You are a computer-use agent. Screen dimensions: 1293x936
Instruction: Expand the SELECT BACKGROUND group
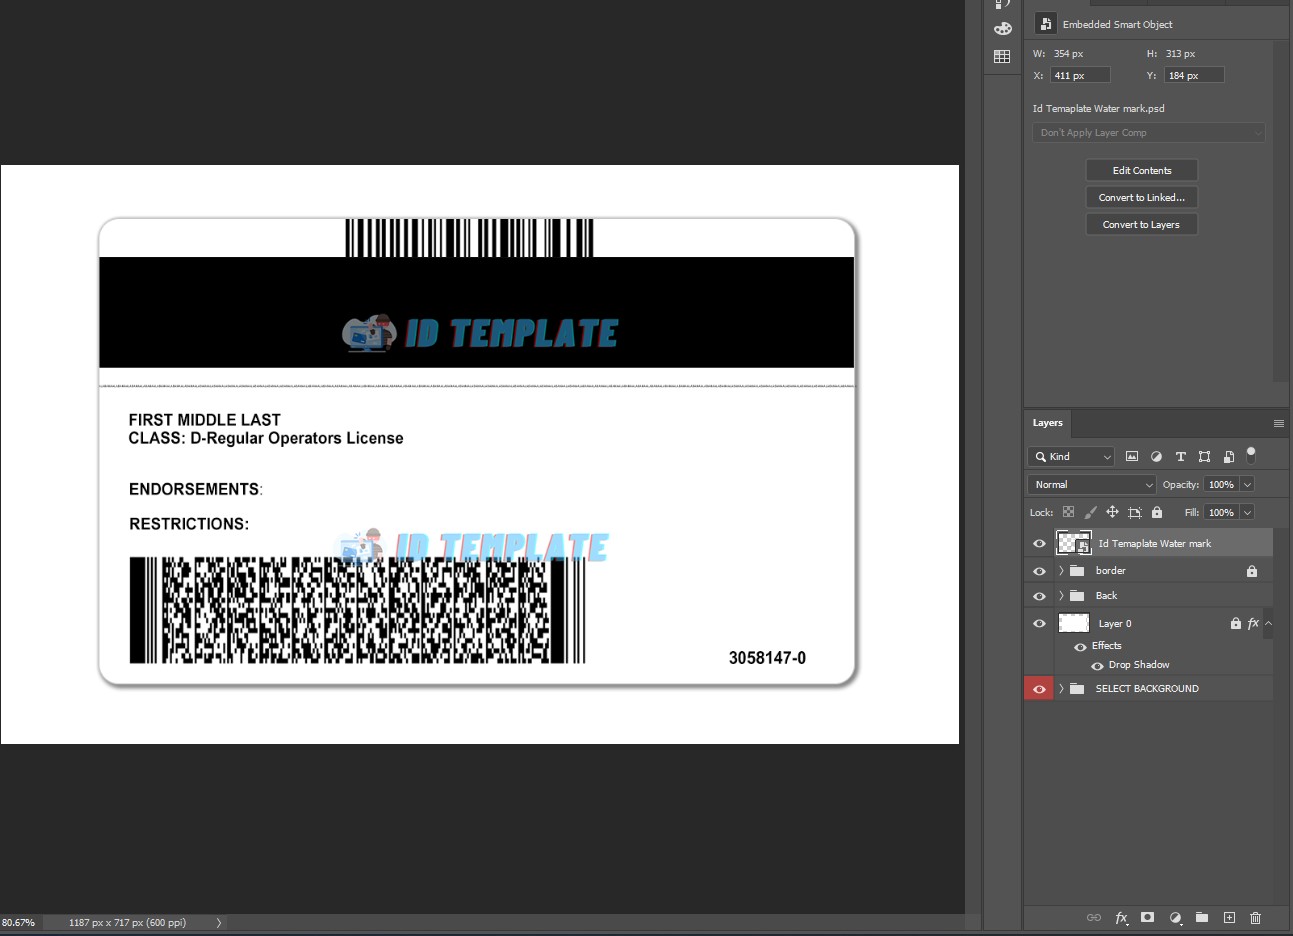[1061, 689]
